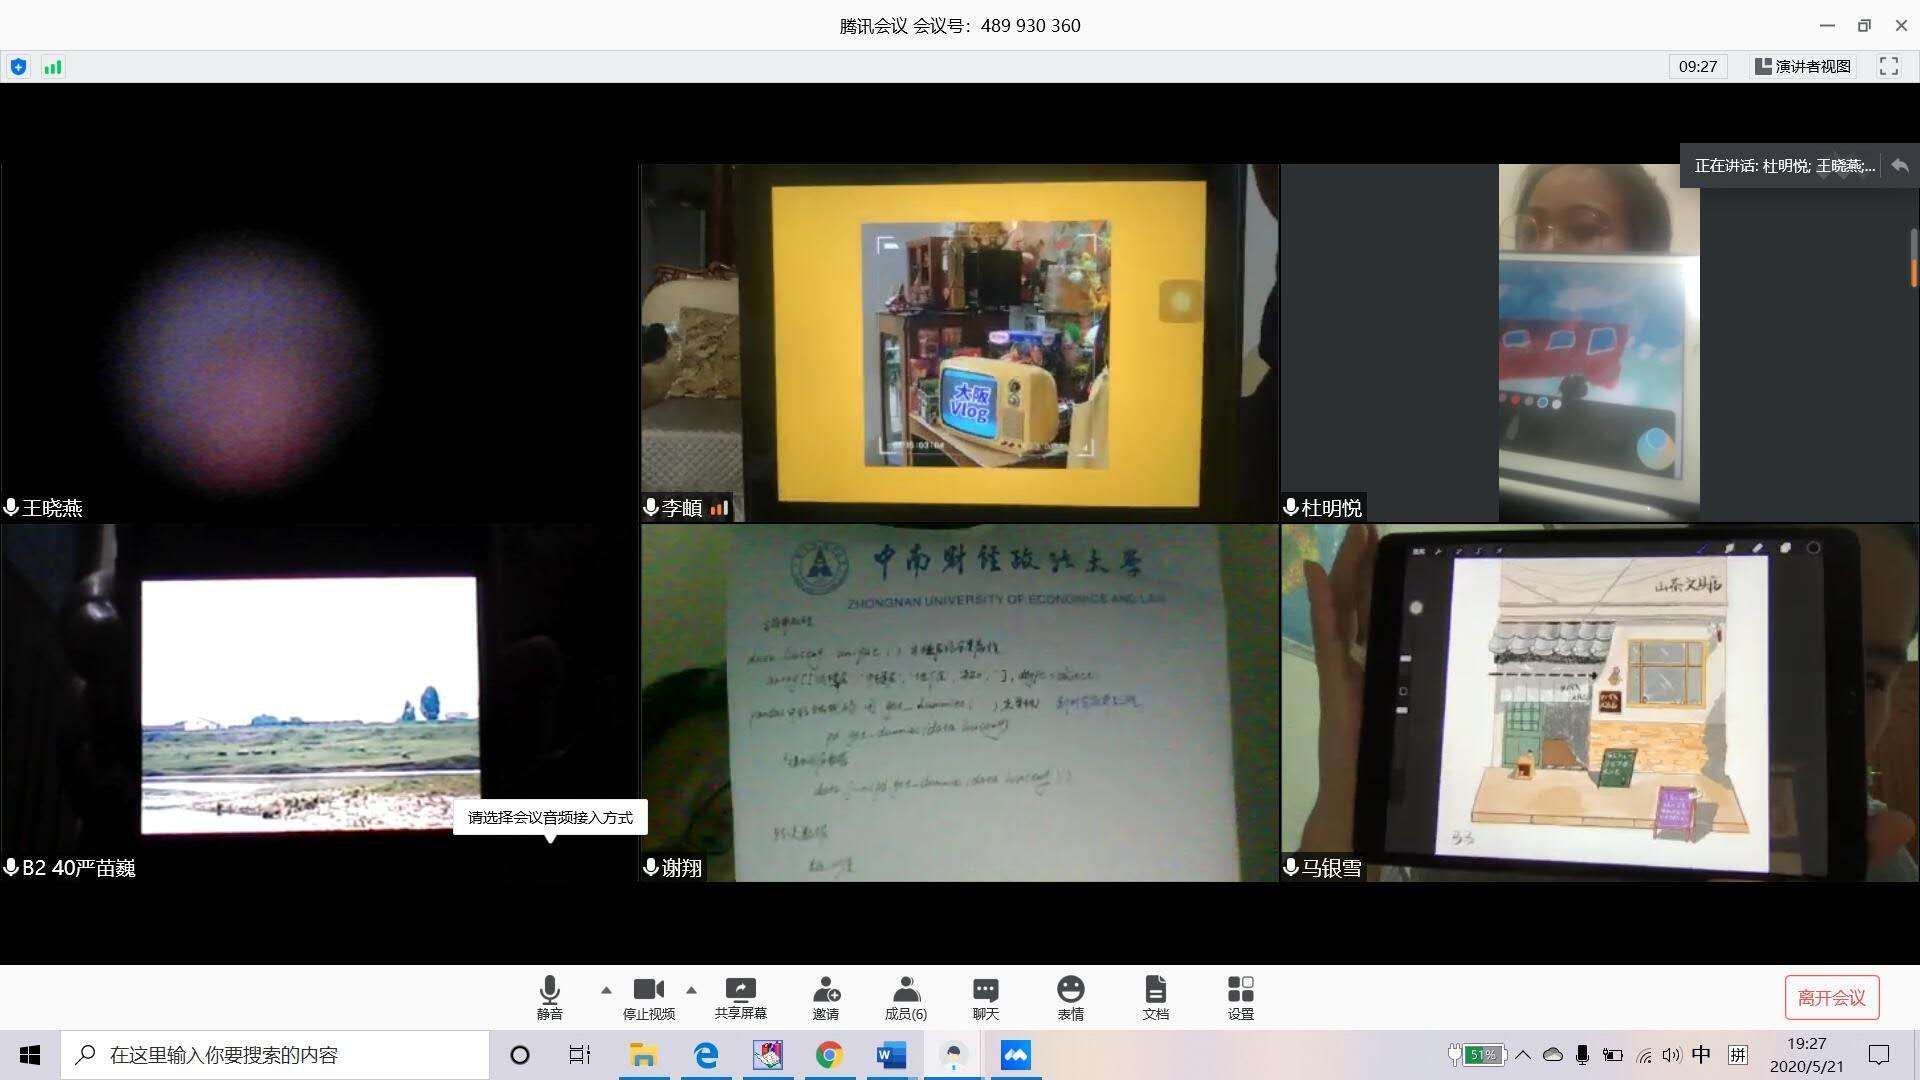Click 王晓燕 microphone status icon
The width and height of the screenshot is (1920, 1080).
11,508
